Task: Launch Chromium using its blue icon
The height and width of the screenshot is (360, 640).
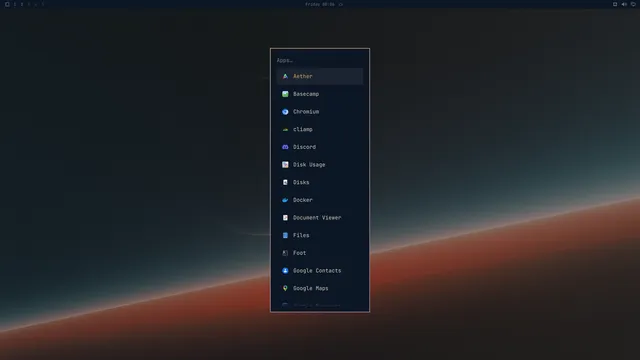Action: pyautogui.click(x=285, y=111)
